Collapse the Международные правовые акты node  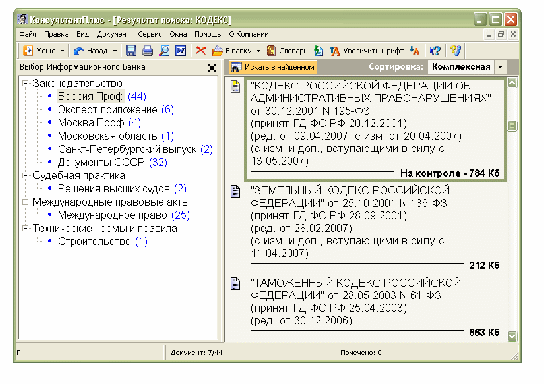tap(25, 202)
